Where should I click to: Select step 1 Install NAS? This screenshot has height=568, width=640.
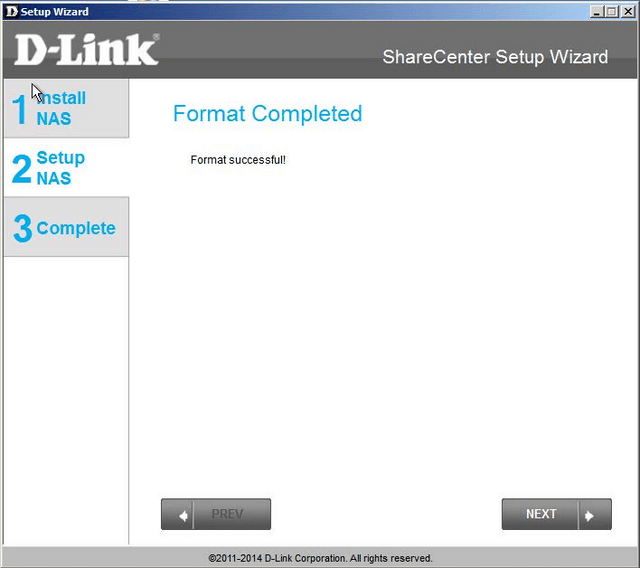(66, 108)
